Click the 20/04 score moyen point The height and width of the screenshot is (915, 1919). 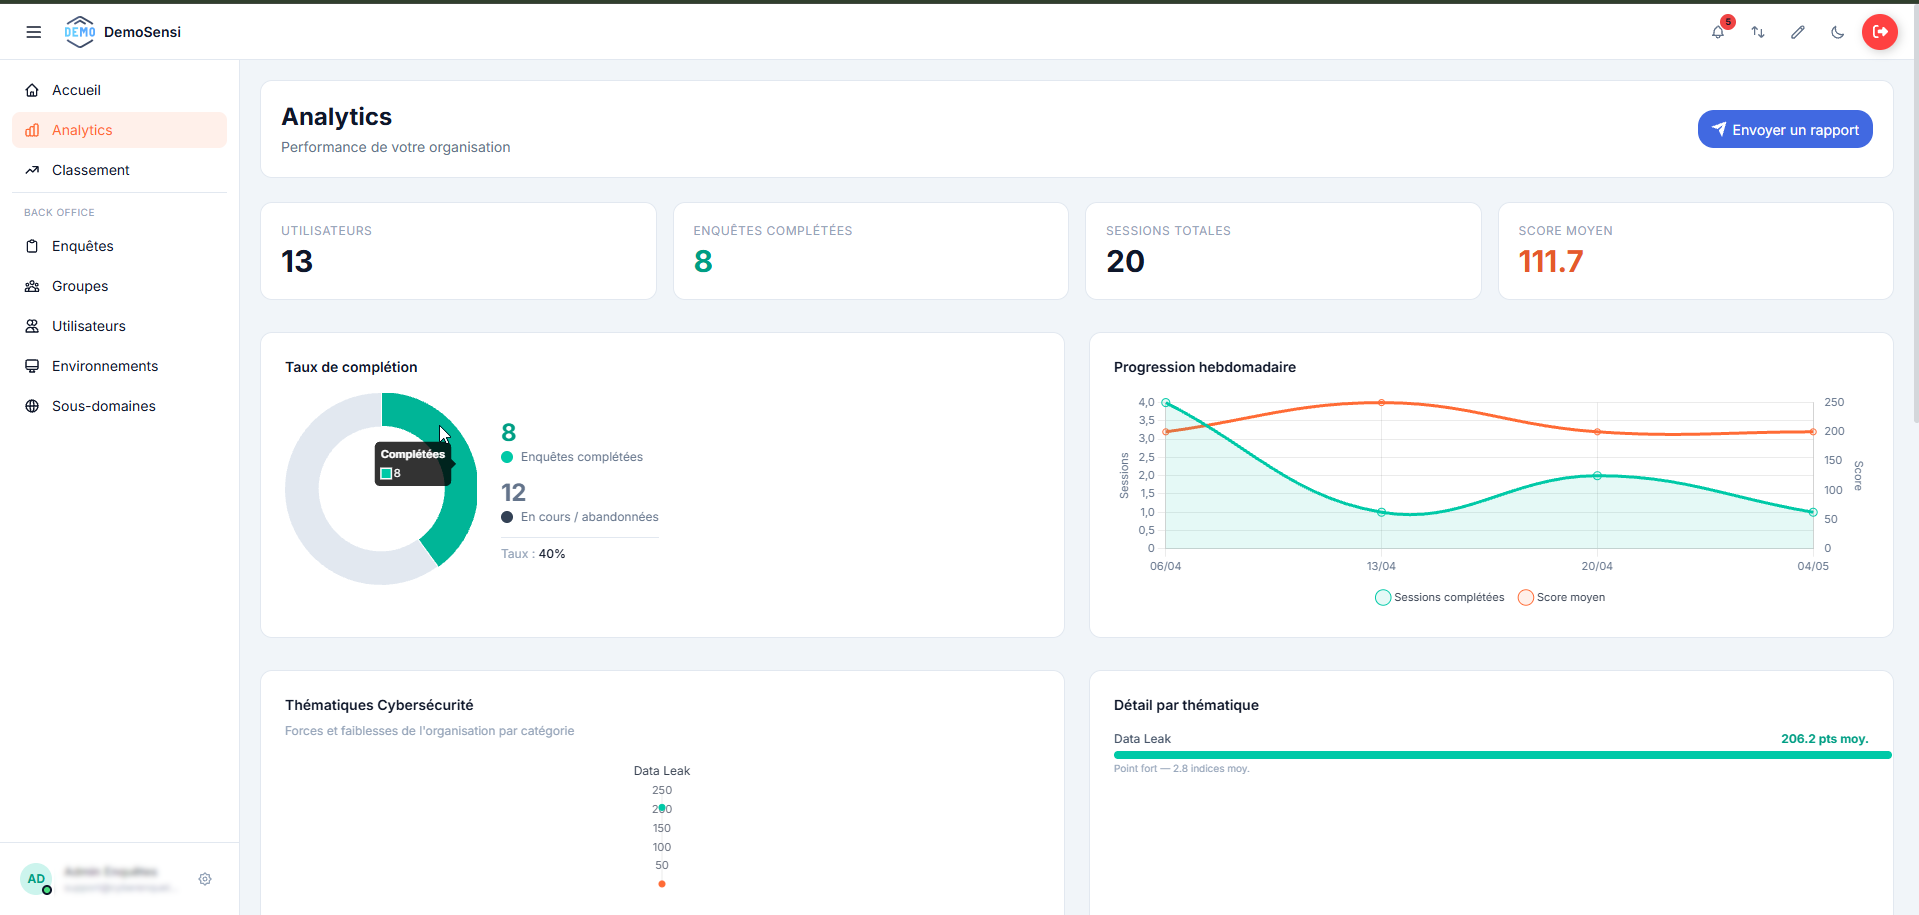pos(1597,432)
